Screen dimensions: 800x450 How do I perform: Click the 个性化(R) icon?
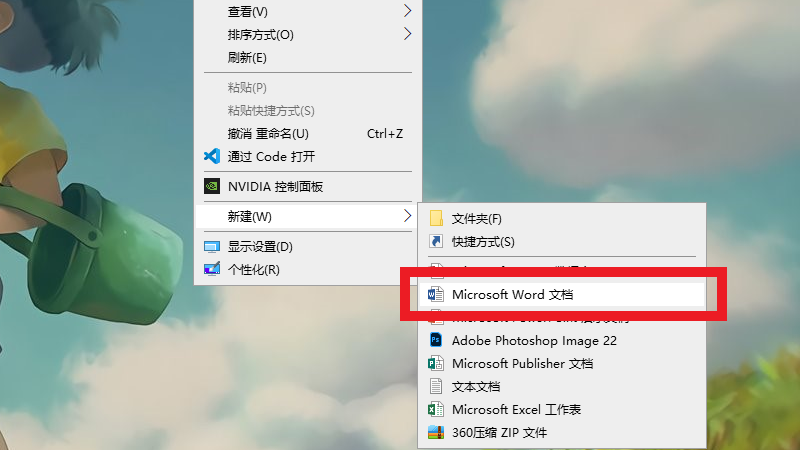pyautogui.click(x=211, y=270)
